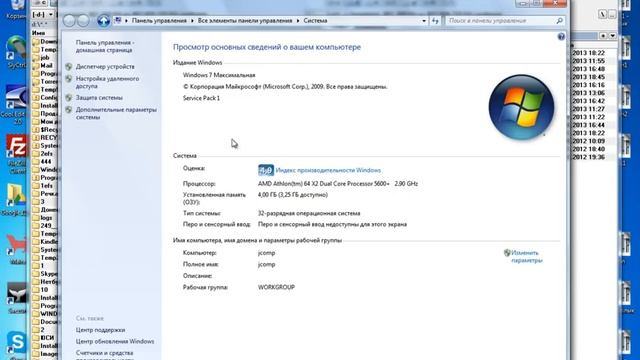Click the blue Up arrow button
Screen dimensions: 640x360
(x=104, y=20)
